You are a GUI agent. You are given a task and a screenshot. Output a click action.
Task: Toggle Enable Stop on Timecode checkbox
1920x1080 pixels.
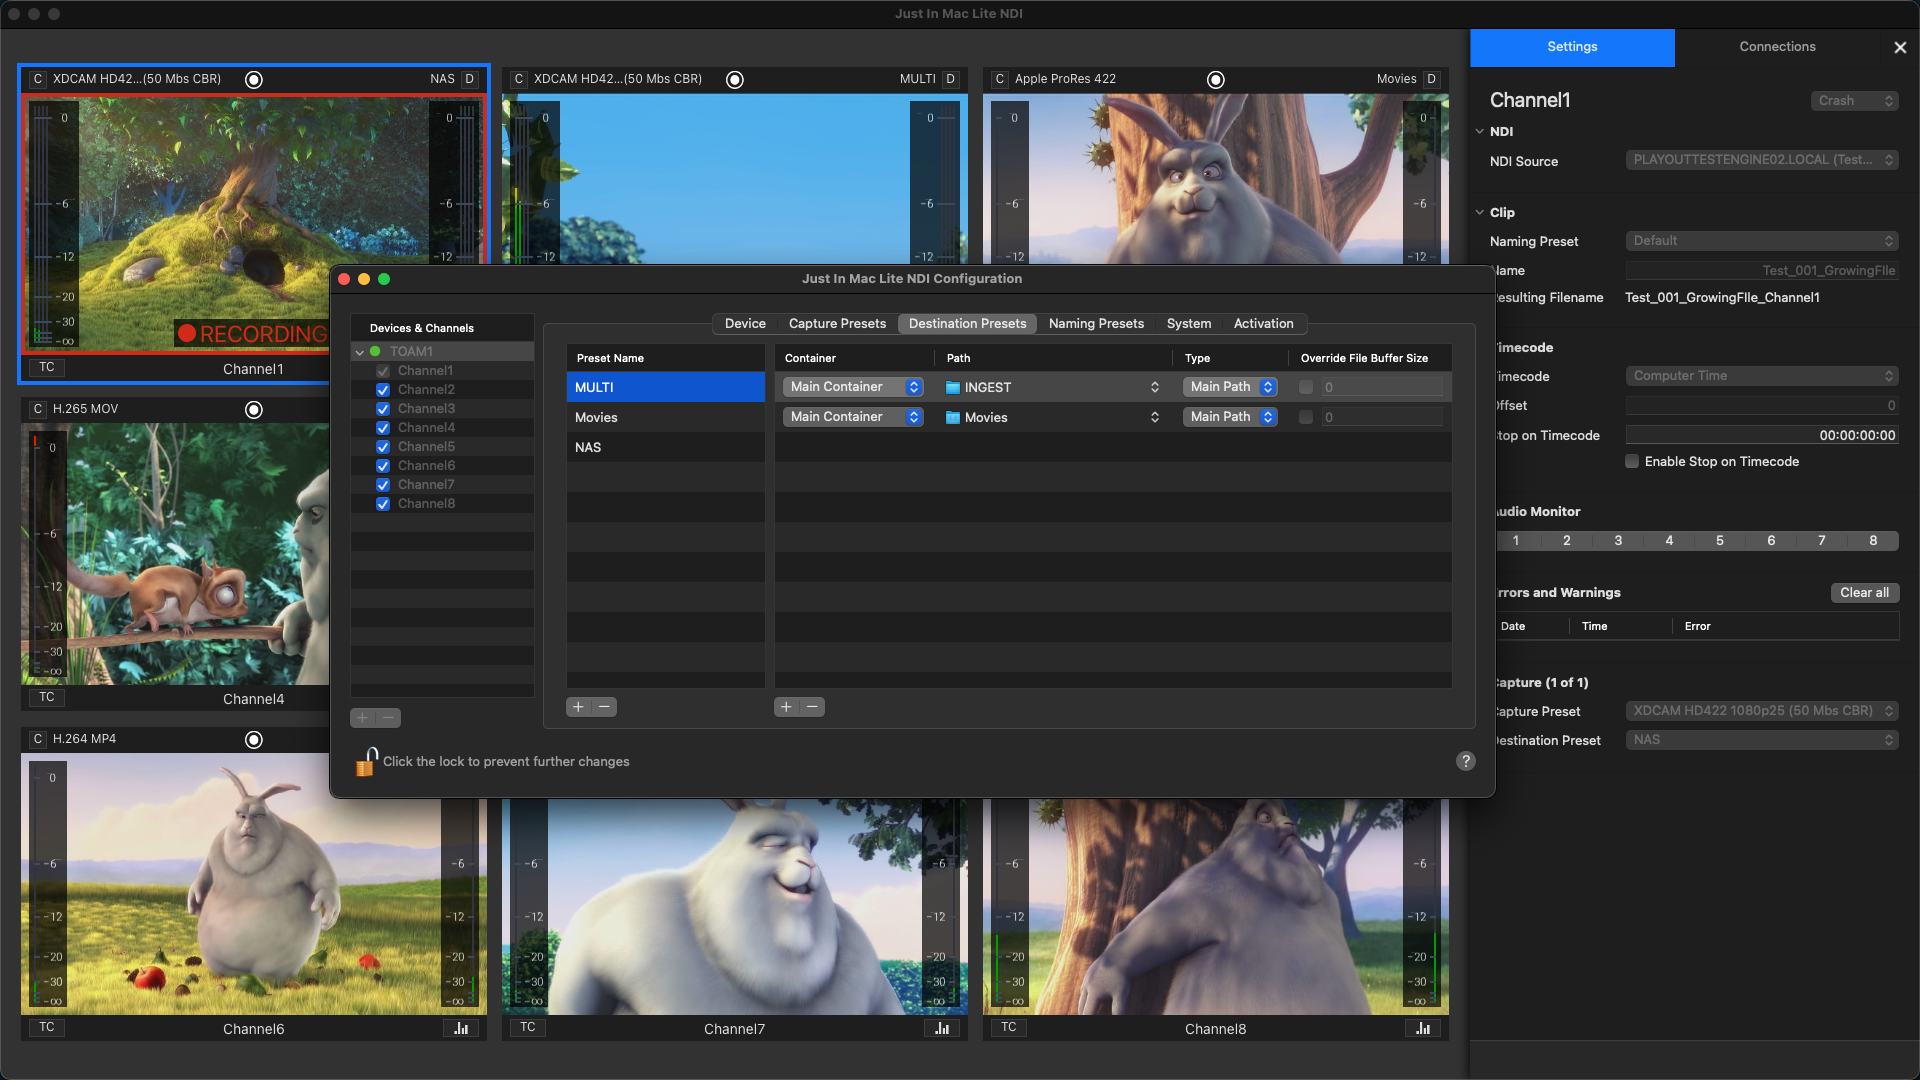tap(1632, 462)
